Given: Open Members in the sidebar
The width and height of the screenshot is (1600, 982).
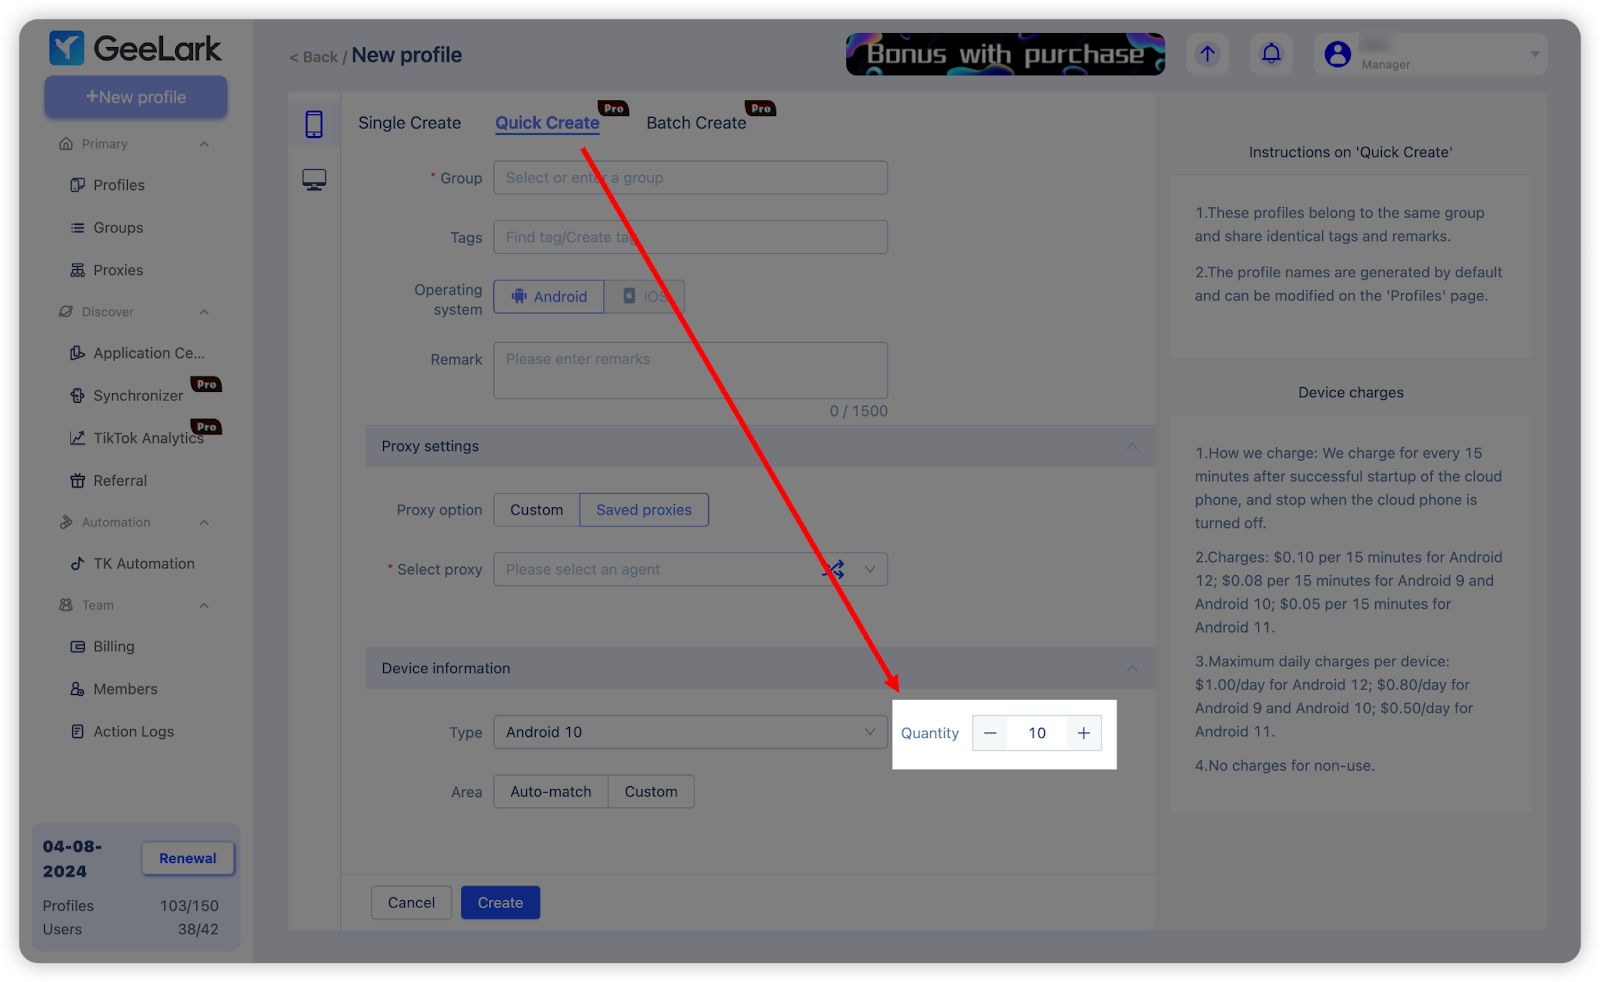Looking at the screenshot, I should (114, 689).
